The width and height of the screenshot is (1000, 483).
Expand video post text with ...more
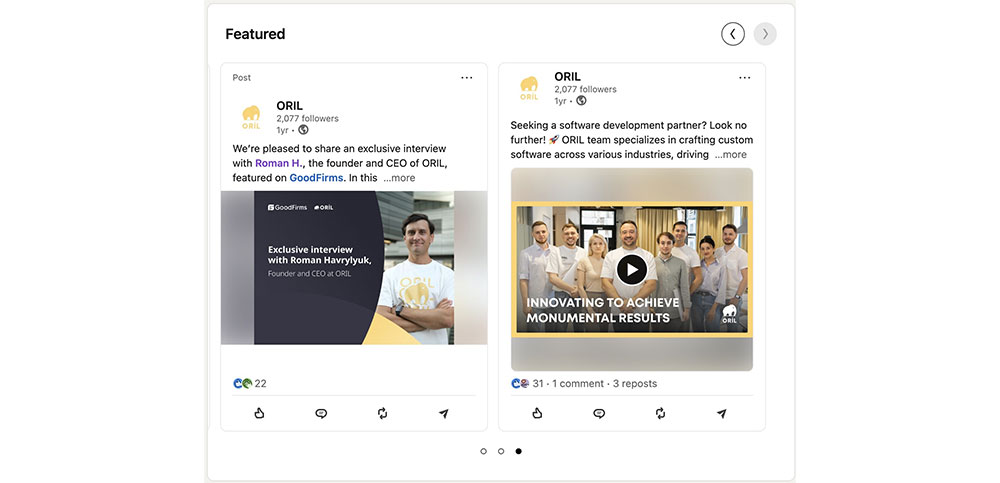click(731, 155)
